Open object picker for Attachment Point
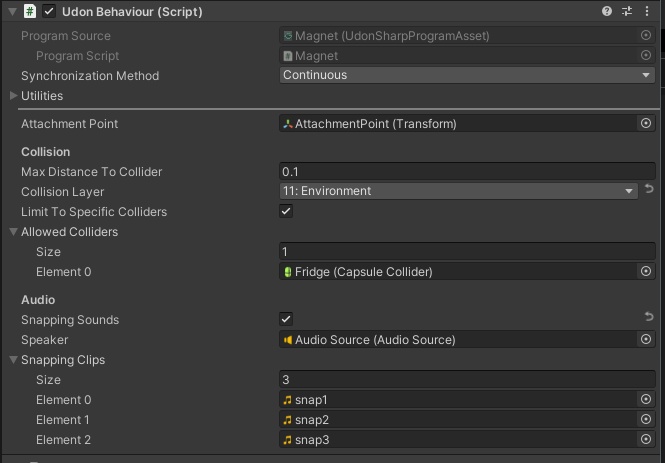665x463 pixels. tap(645, 123)
